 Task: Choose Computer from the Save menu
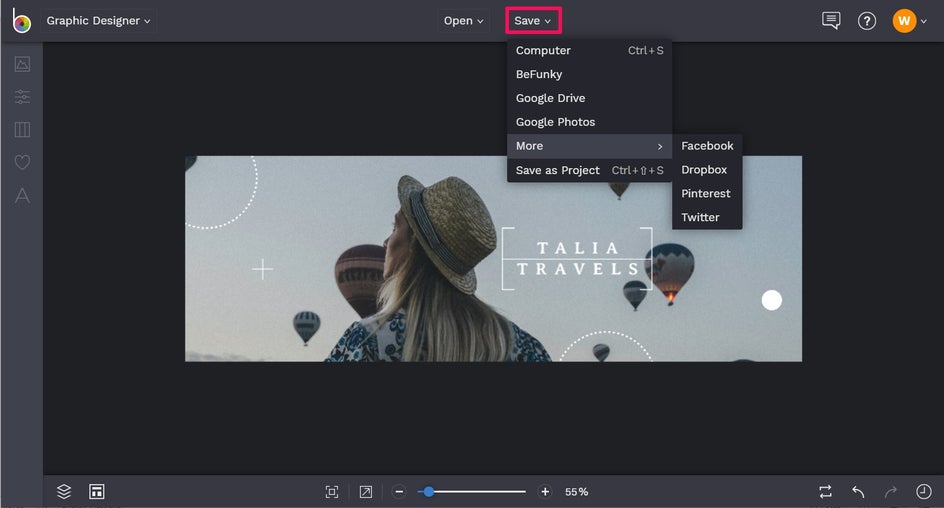[543, 51]
